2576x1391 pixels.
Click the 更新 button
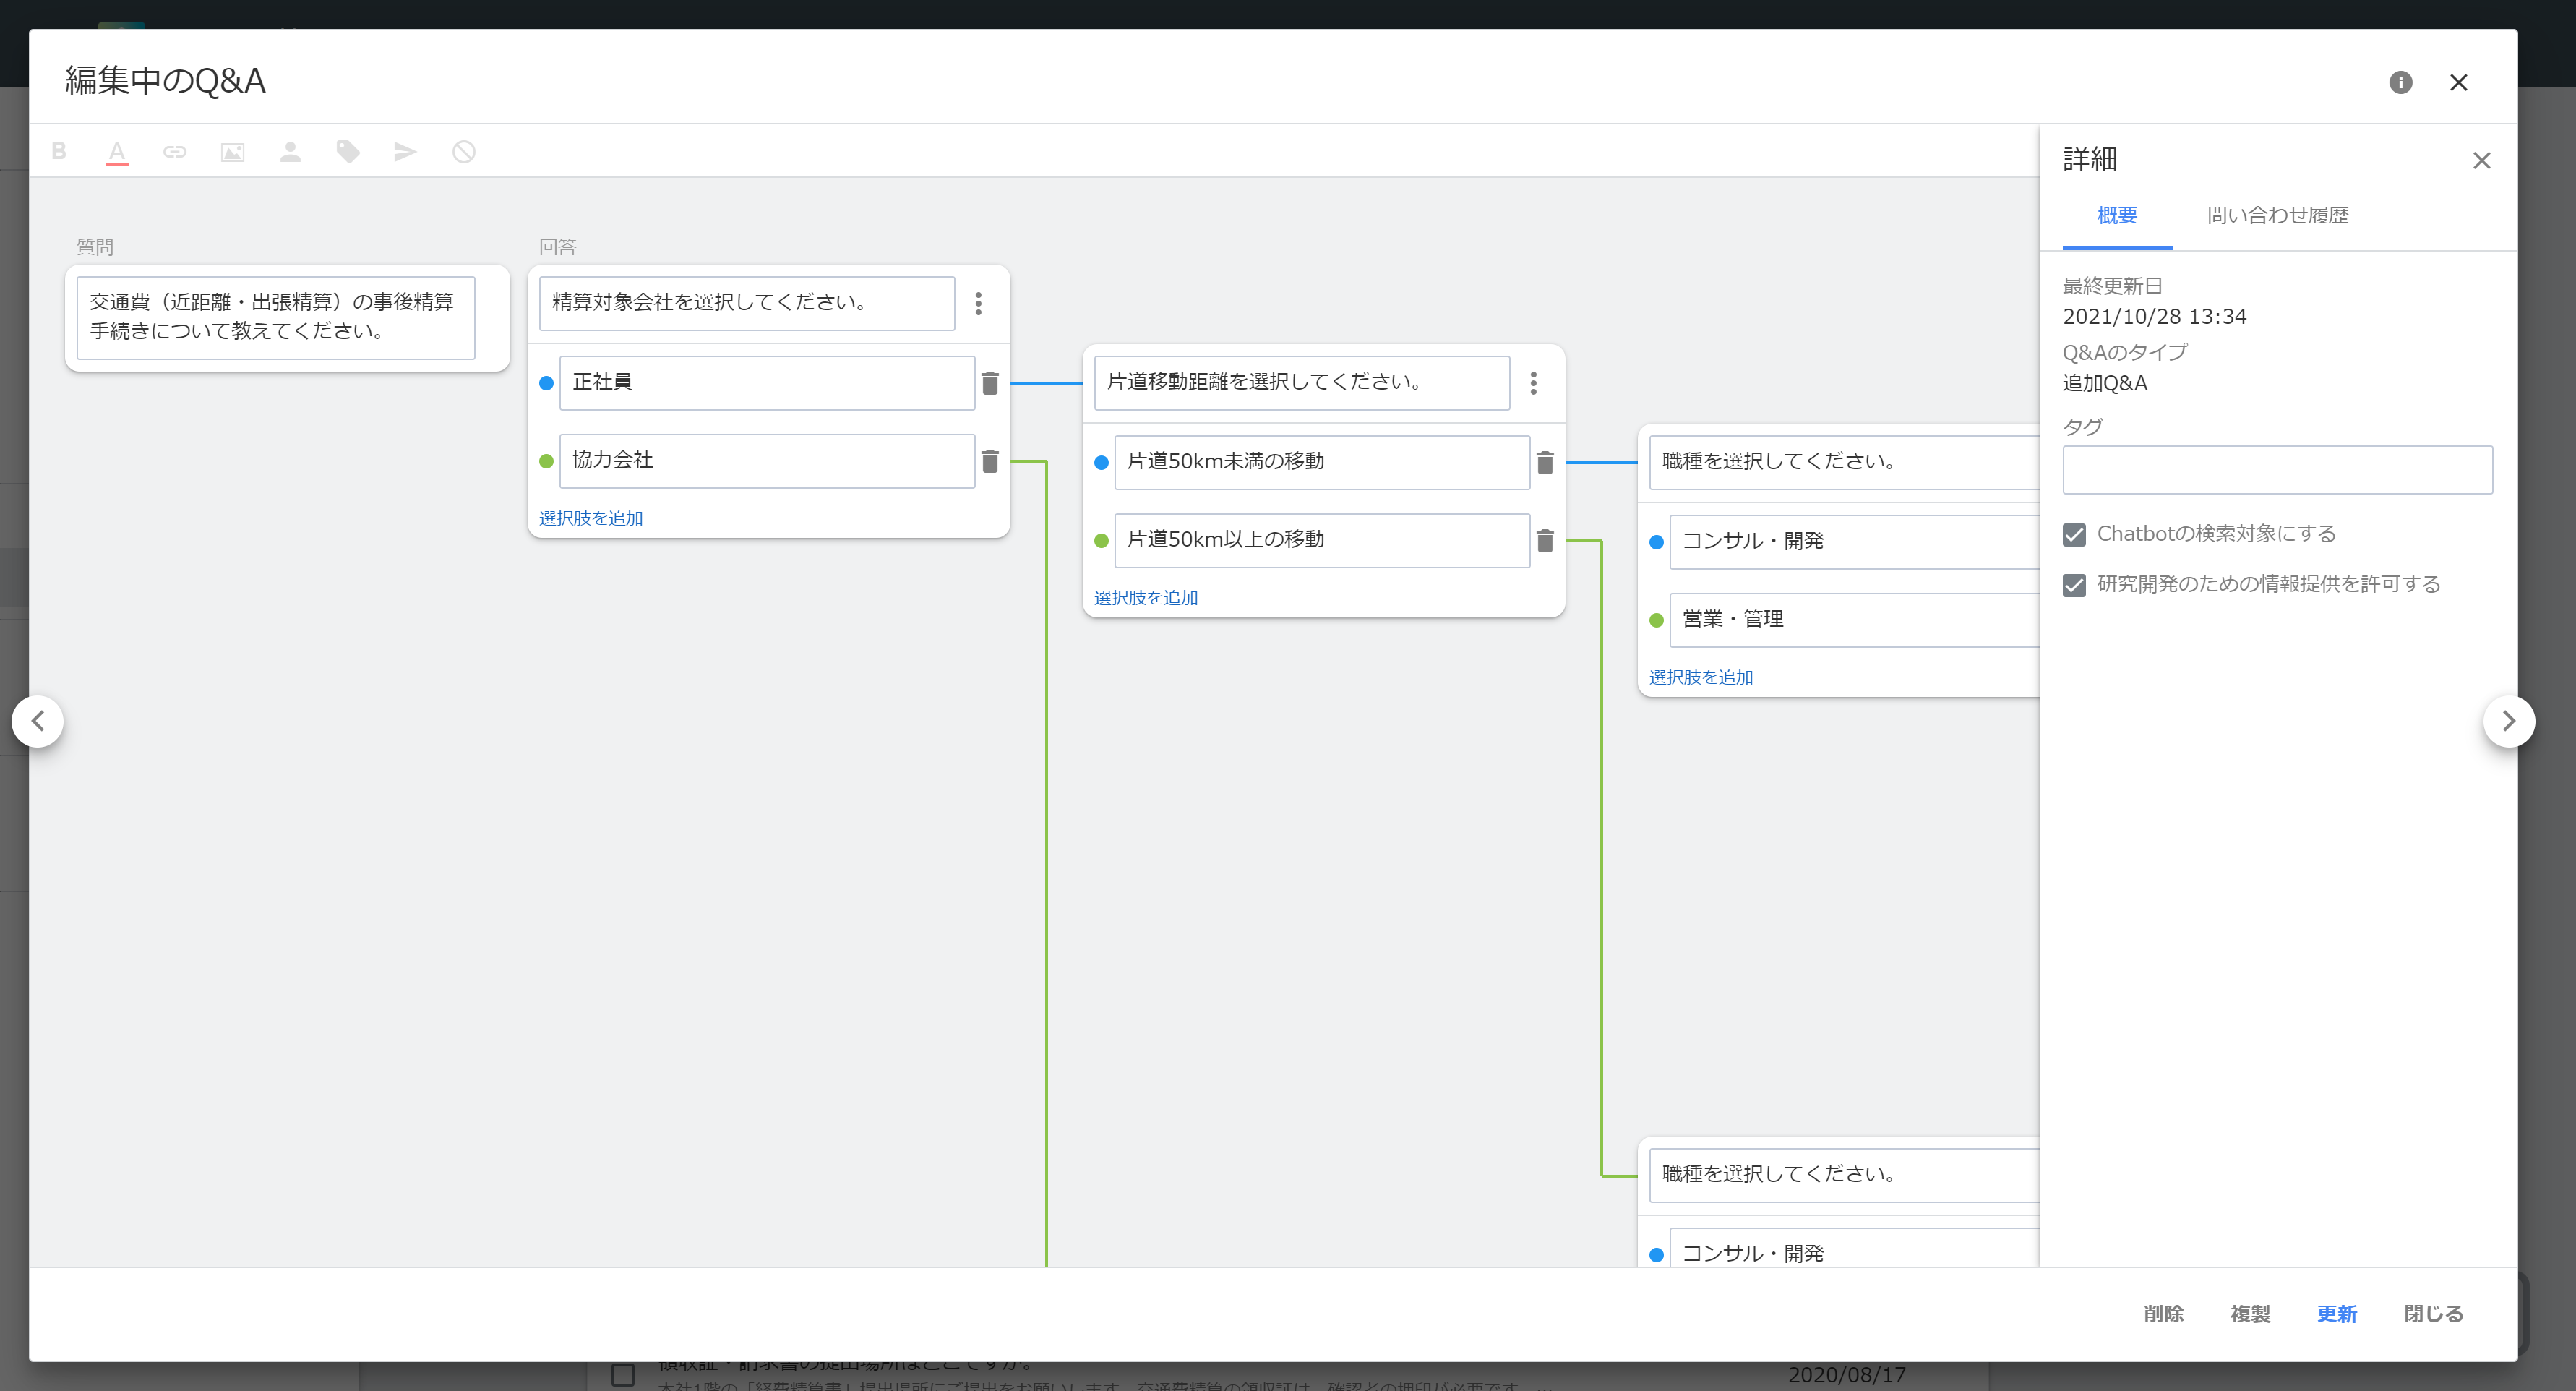tap(2337, 1313)
